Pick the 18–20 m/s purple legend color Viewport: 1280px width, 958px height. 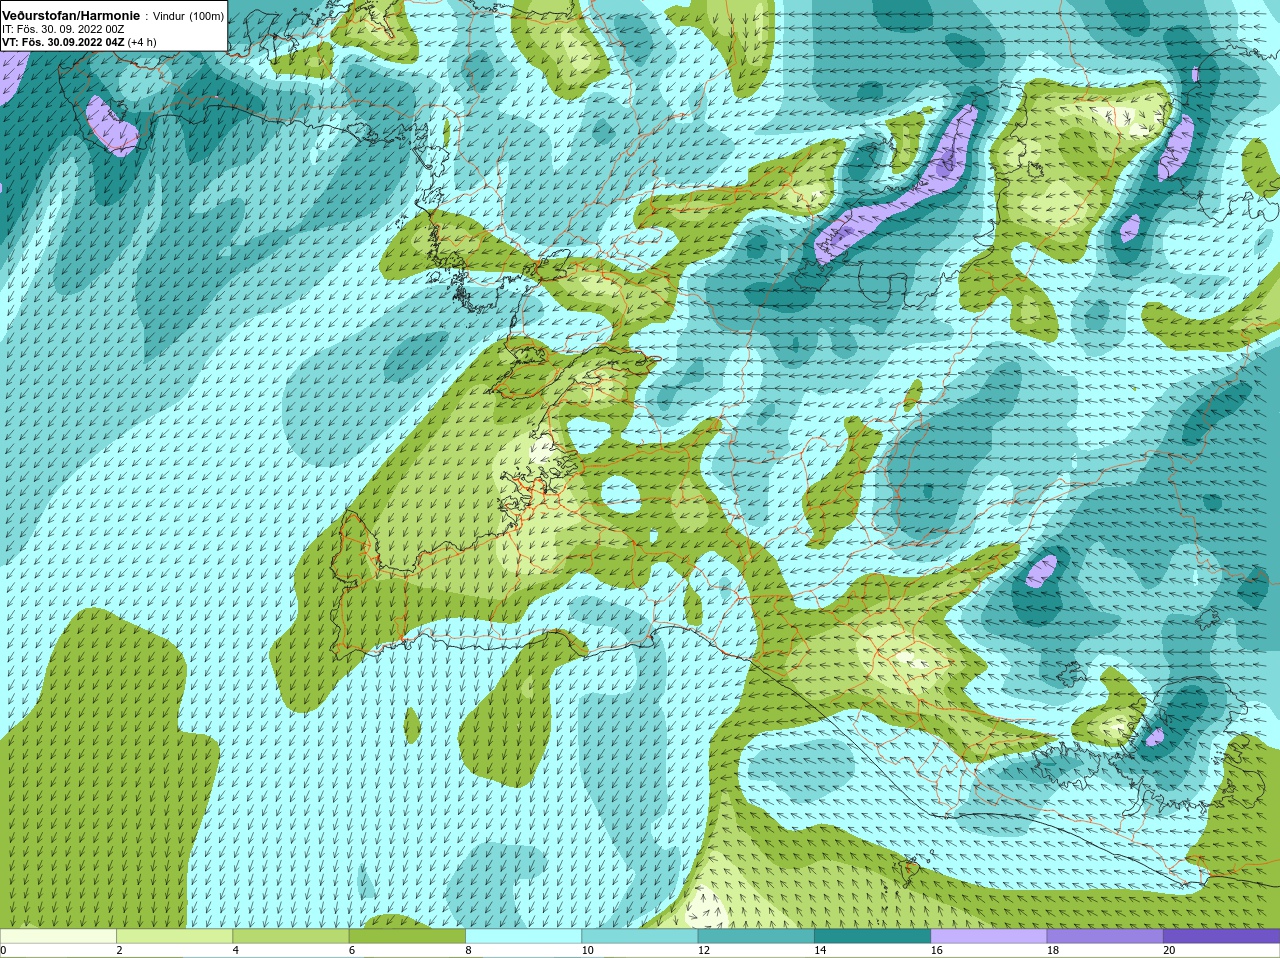pos(1105,936)
